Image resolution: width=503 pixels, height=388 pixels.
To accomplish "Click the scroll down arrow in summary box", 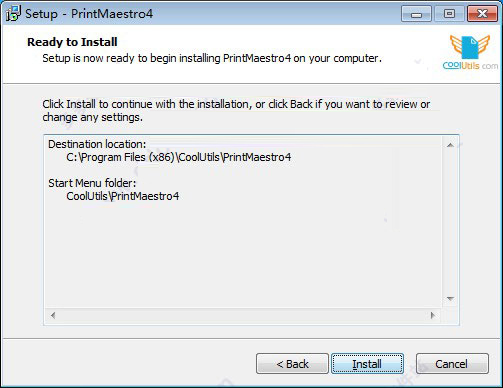I will pos(450,299).
